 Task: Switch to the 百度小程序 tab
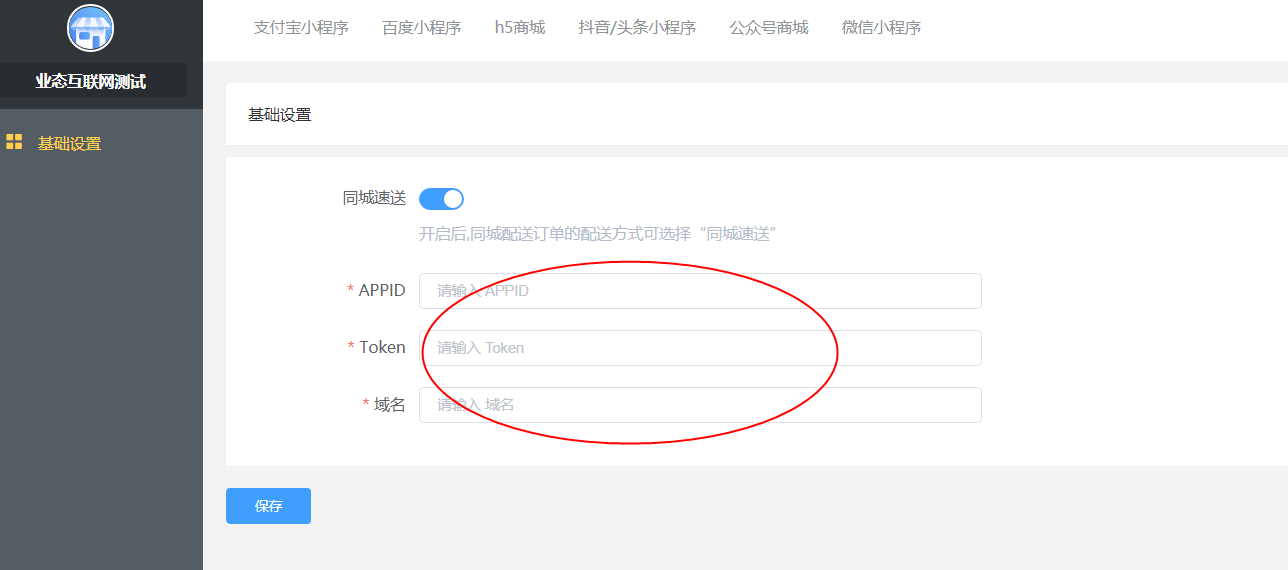421,28
